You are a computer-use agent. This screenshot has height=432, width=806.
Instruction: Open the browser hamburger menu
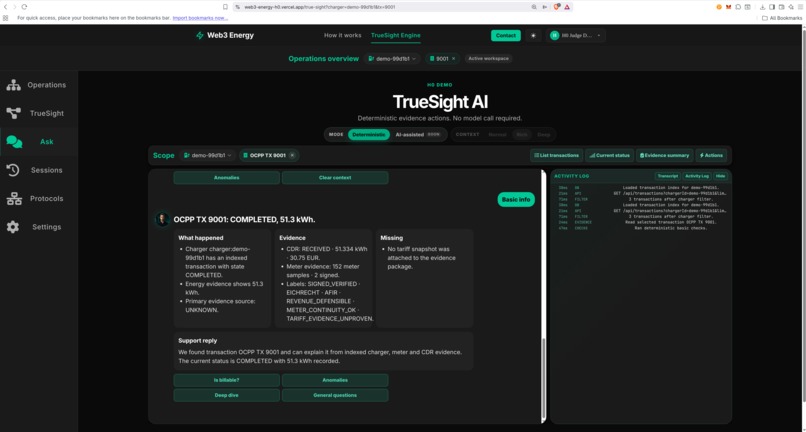800,7
